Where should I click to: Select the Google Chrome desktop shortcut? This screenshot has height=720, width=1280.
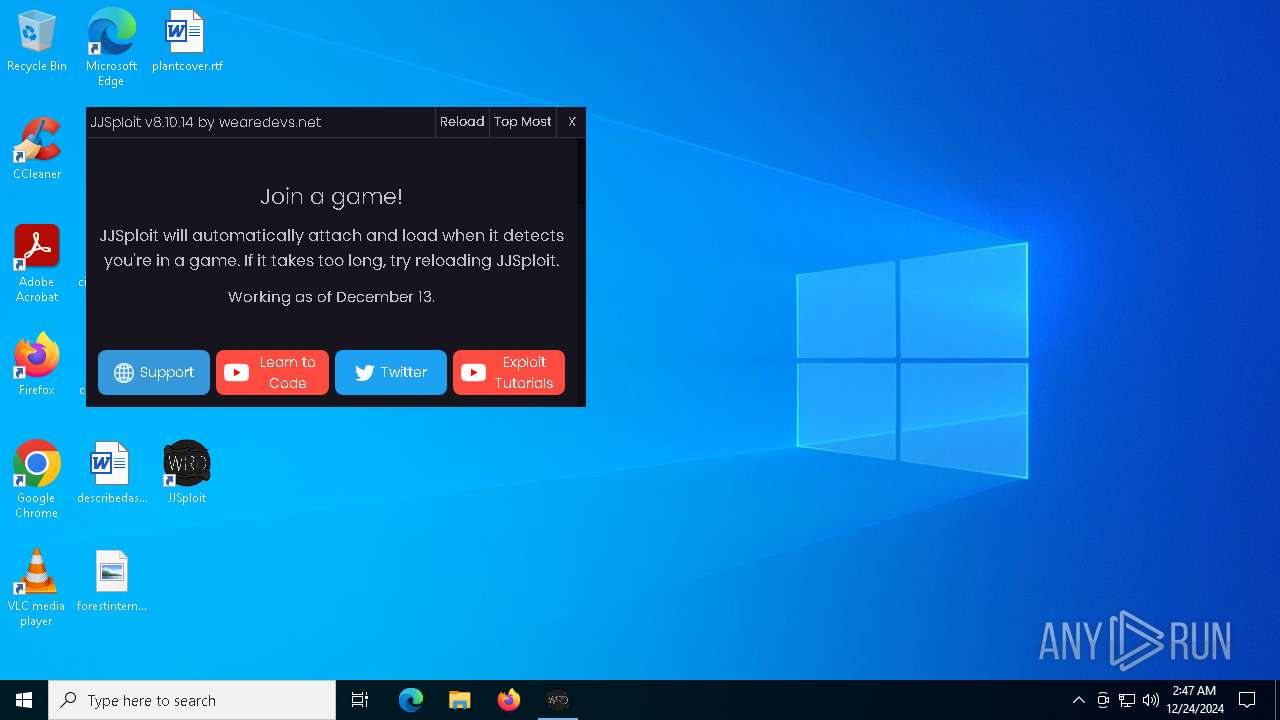coord(37,480)
